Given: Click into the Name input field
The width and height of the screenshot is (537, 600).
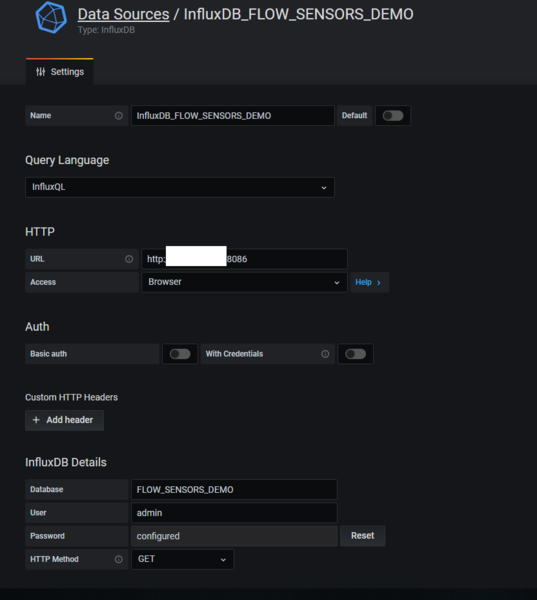Looking at the screenshot, I should 233,116.
